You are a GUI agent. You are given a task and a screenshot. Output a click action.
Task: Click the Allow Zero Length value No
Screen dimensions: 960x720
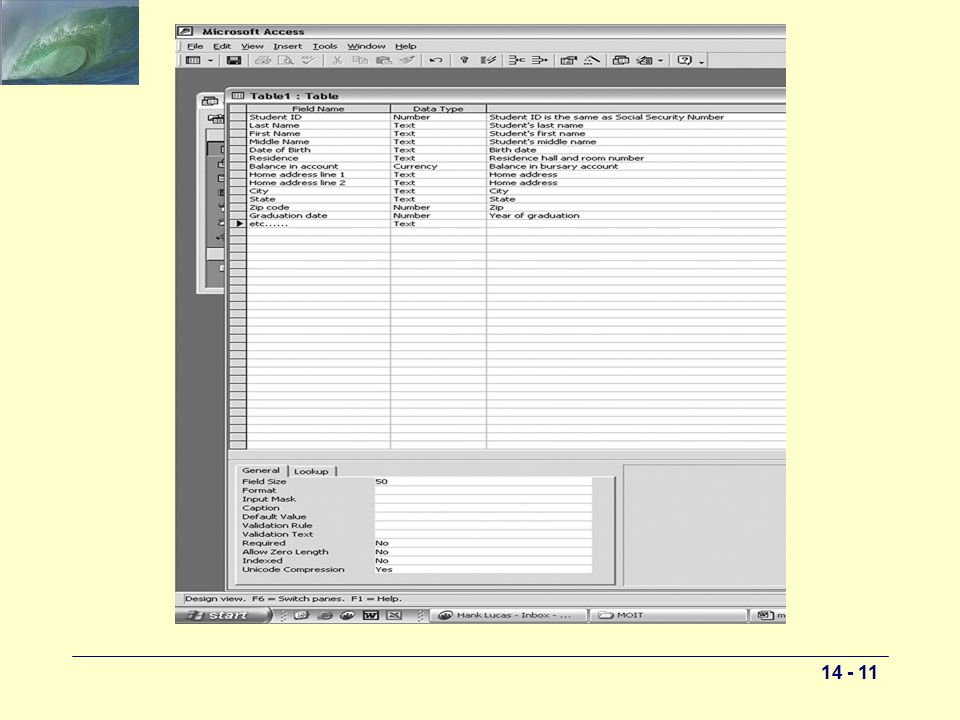pyautogui.click(x=483, y=552)
